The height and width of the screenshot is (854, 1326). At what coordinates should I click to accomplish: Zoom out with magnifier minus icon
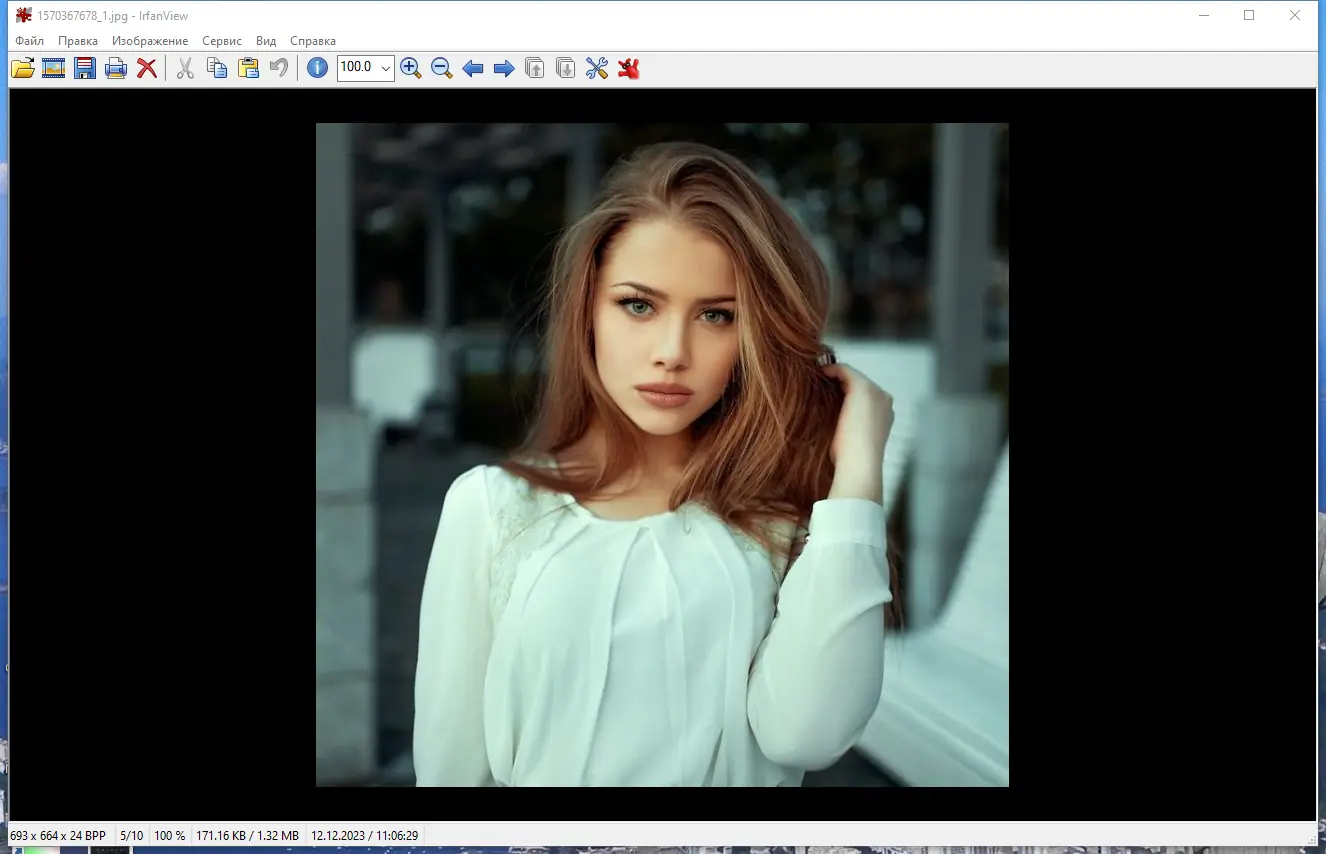click(x=441, y=68)
